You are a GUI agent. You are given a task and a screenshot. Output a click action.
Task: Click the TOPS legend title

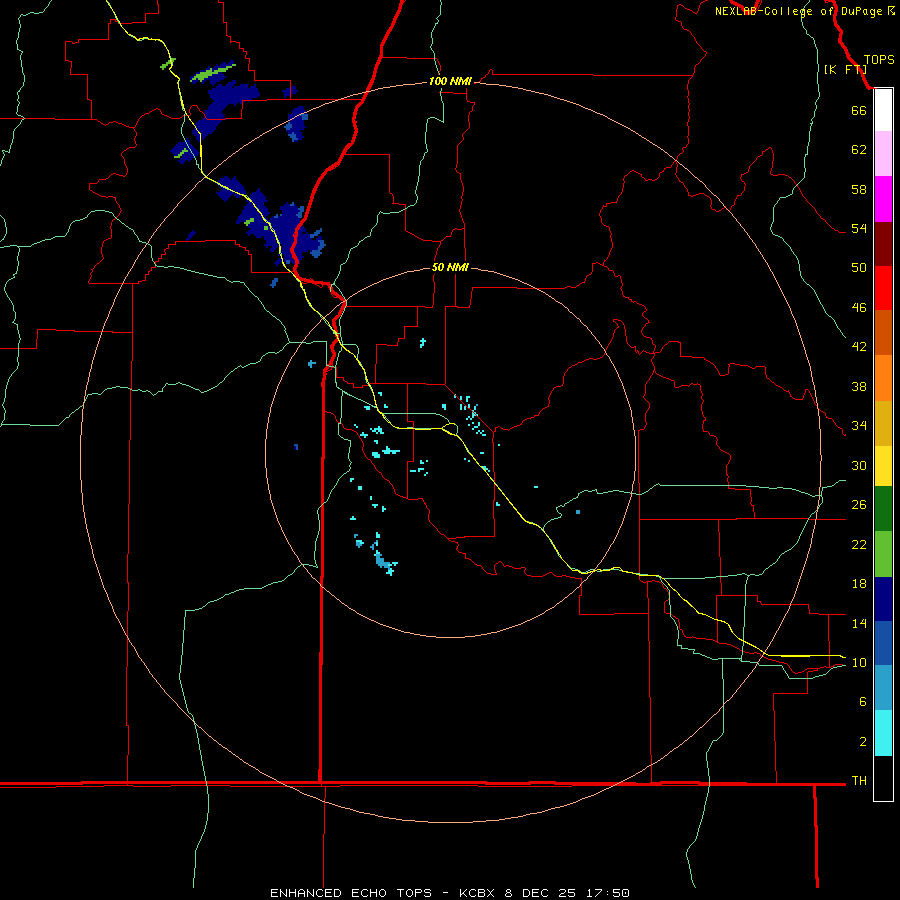[x=879, y=59]
